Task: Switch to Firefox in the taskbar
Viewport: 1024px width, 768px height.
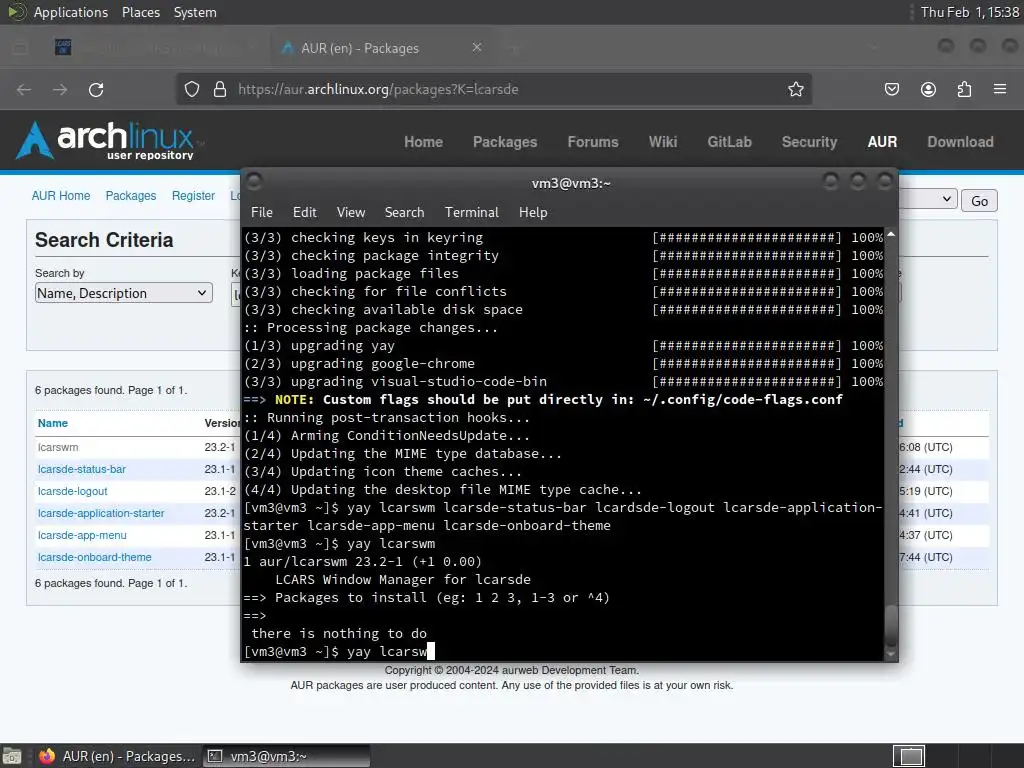Action: (x=118, y=756)
